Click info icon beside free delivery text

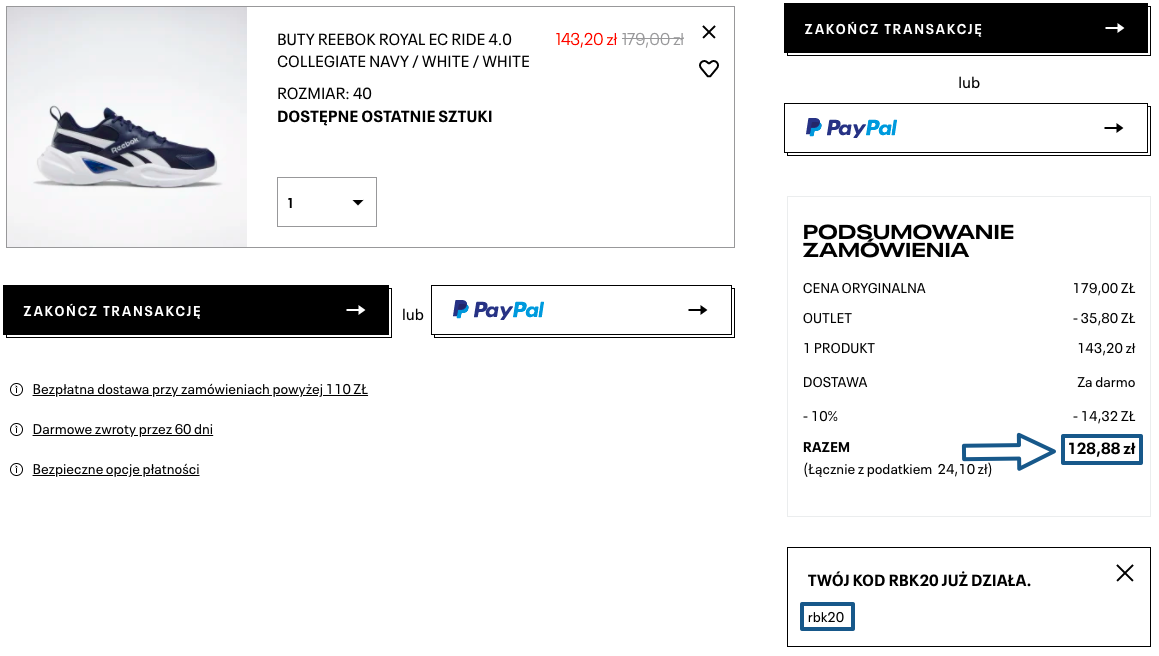pyautogui.click(x=16, y=389)
